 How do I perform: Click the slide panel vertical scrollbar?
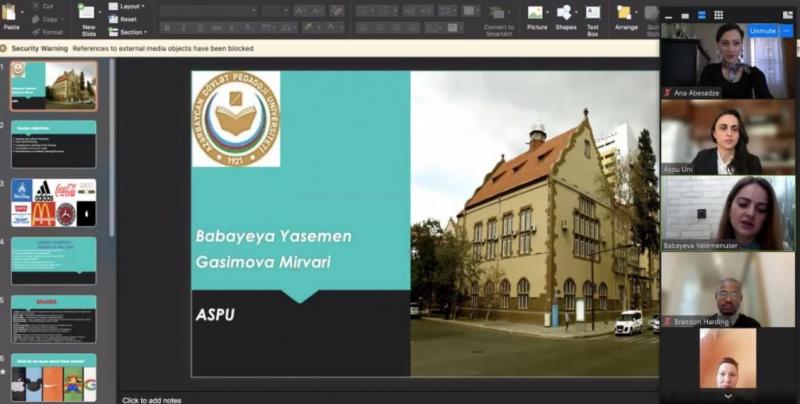tap(112, 148)
